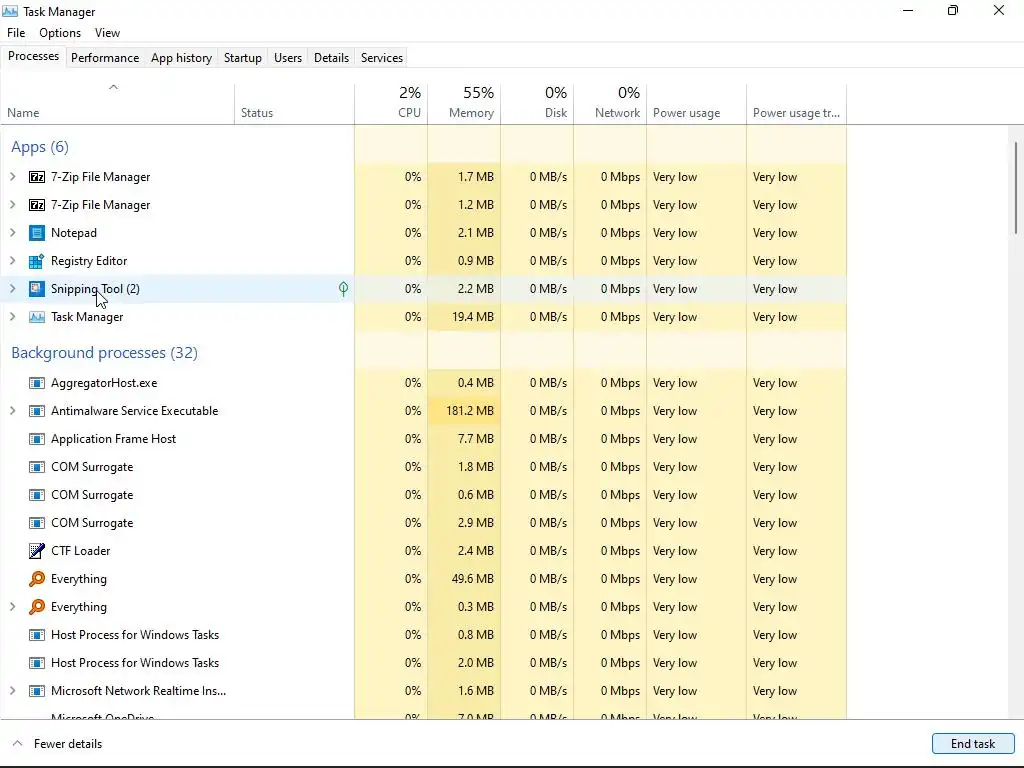Viewport: 1024px width, 768px height.
Task: Switch to the Users tab
Action: tap(288, 57)
